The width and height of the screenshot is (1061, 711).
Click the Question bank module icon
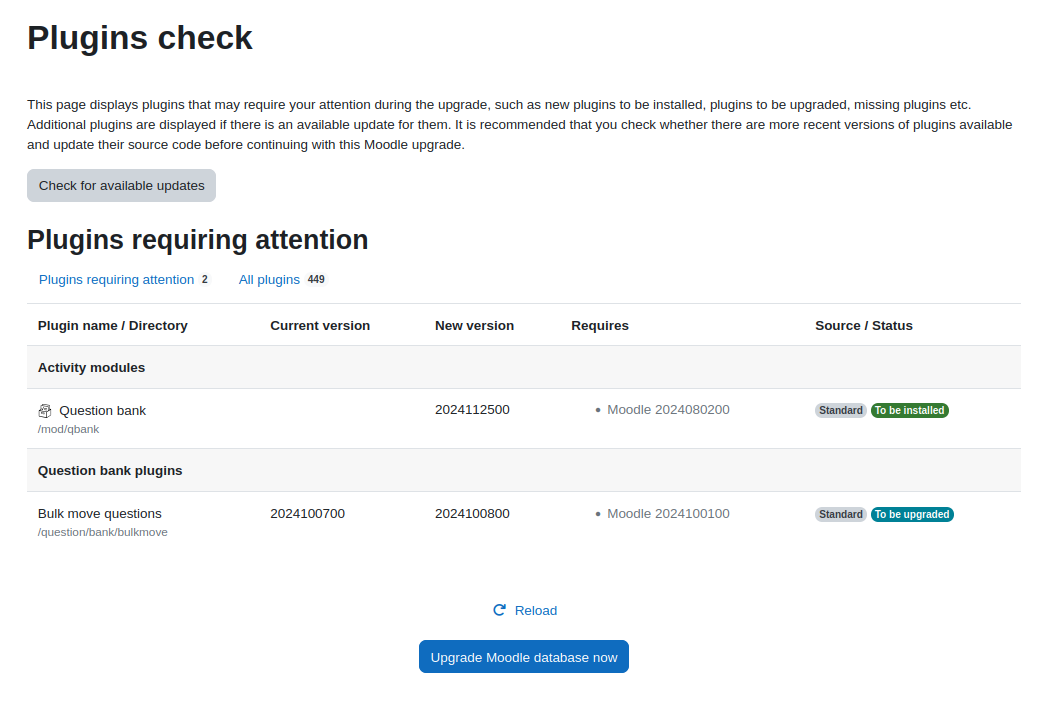click(x=45, y=411)
